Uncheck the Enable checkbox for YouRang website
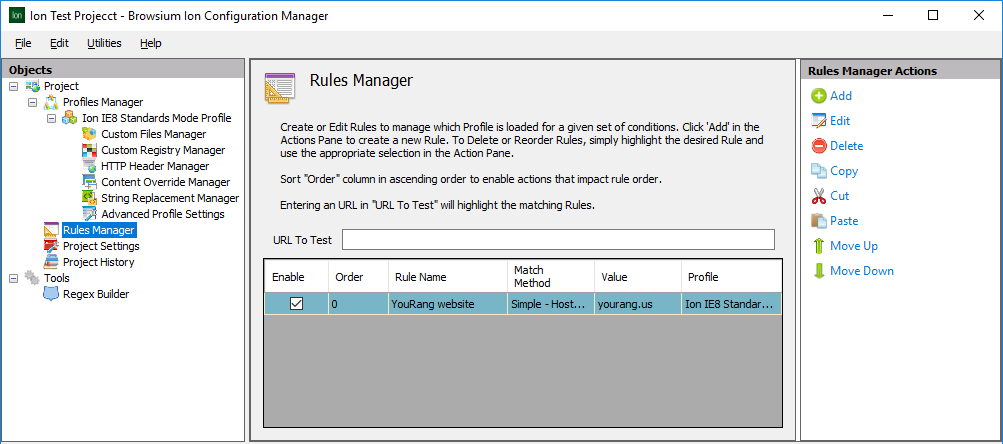Screen dimensions: 1003x444 tap(296, 304)
